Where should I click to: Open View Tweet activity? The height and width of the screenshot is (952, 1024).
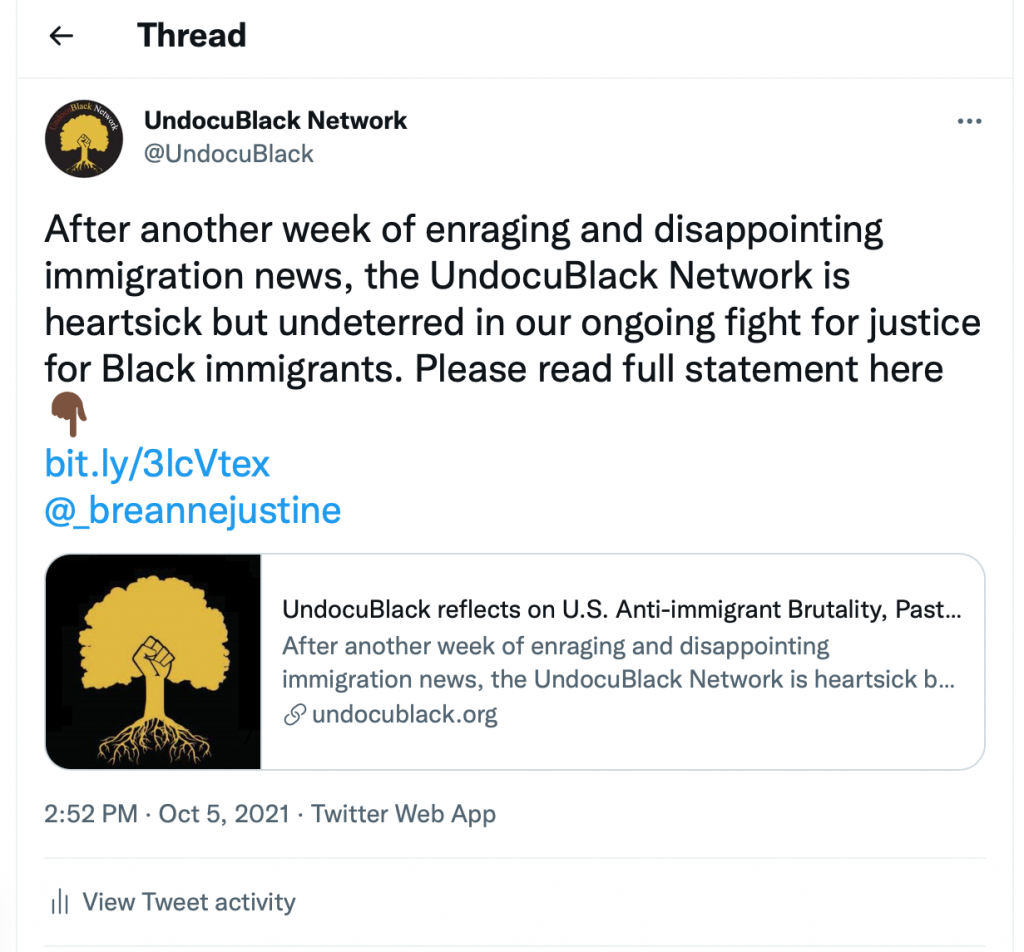[189, 902]
